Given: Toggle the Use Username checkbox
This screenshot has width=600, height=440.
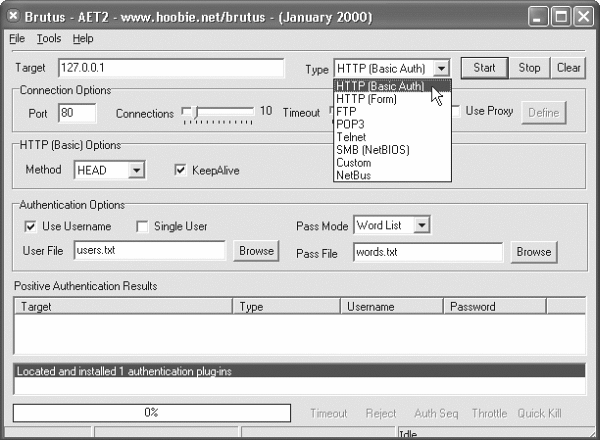Looking at the screenshot, I should 30,227.
